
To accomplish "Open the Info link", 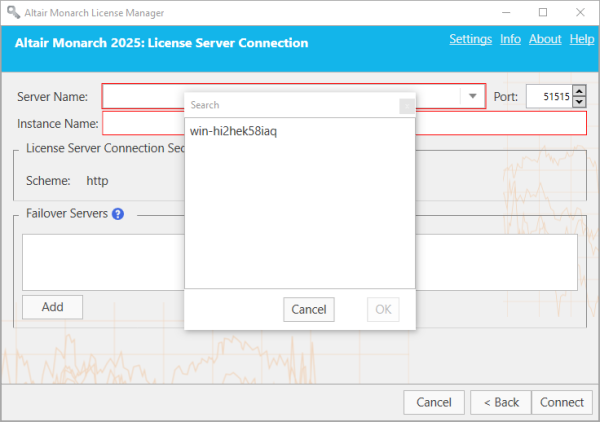I will point(510,39).
